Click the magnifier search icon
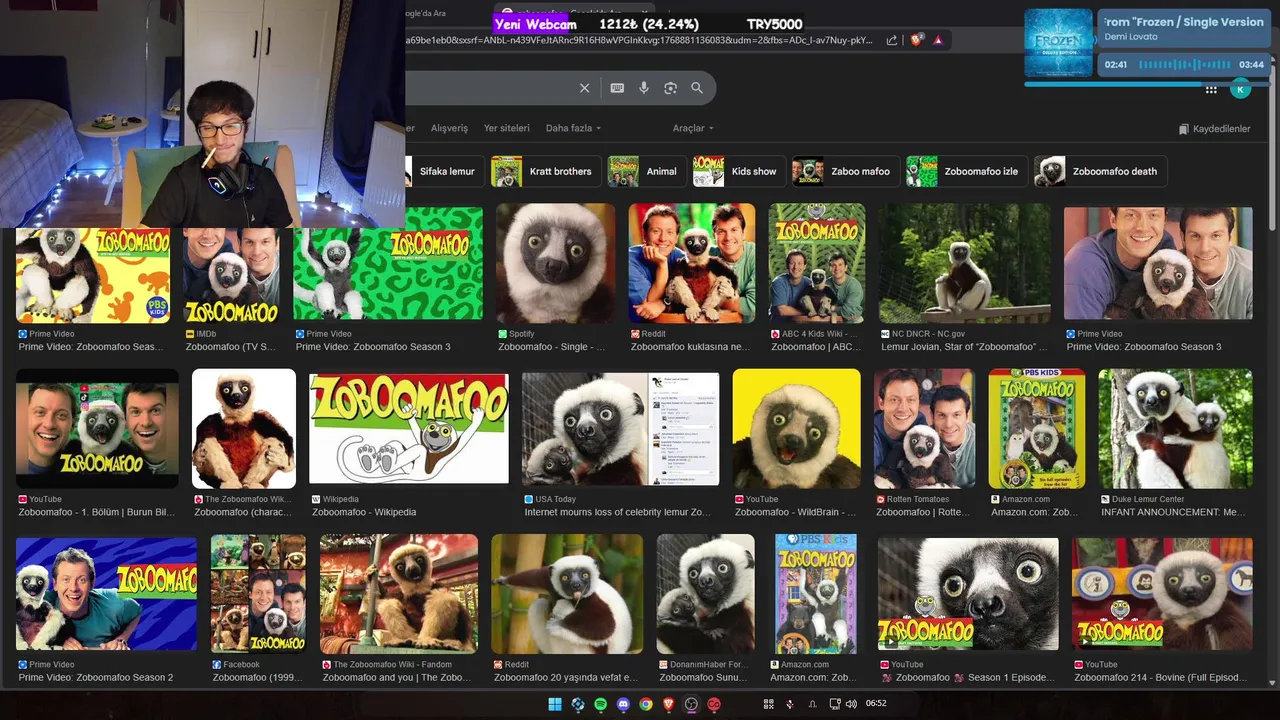 point(697,88)
